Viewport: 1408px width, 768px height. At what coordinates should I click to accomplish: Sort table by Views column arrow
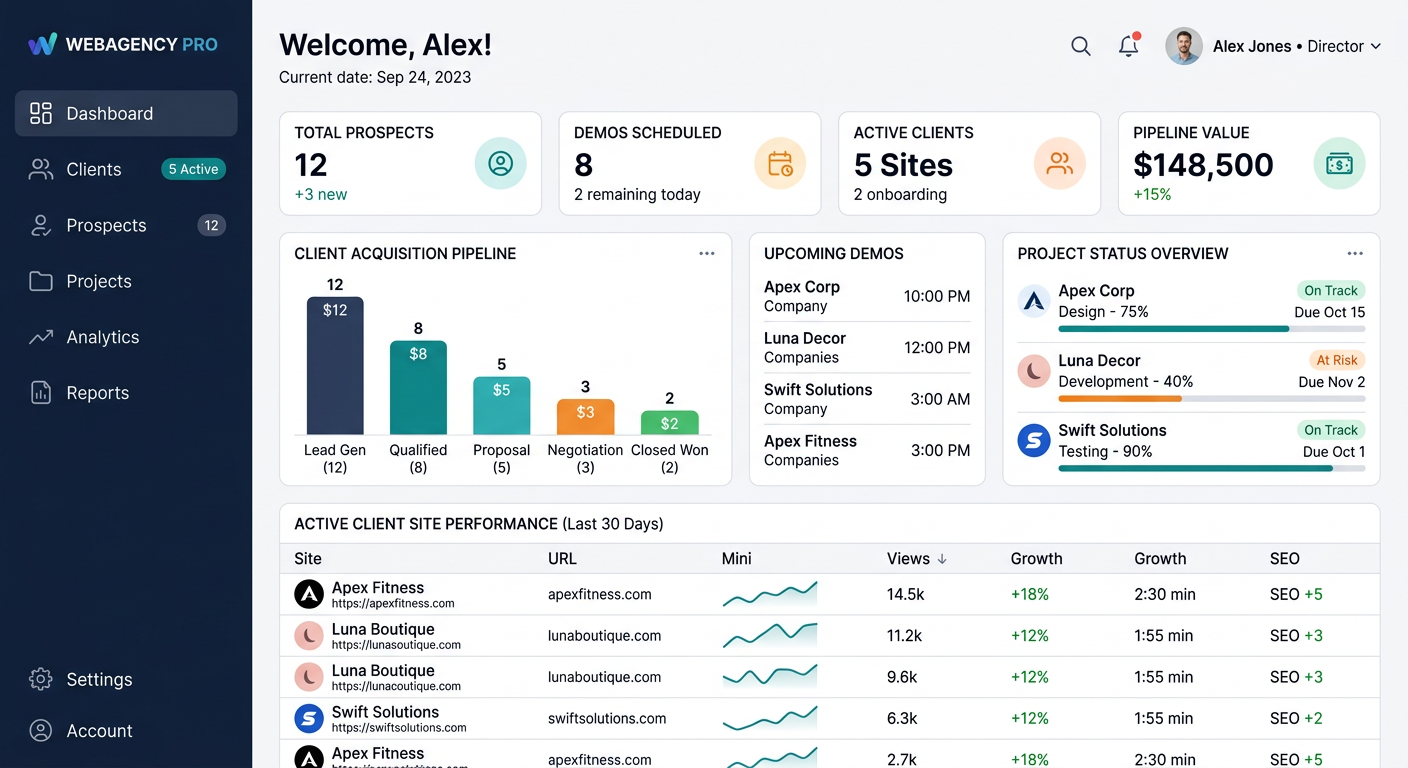(x=942, y=559)
